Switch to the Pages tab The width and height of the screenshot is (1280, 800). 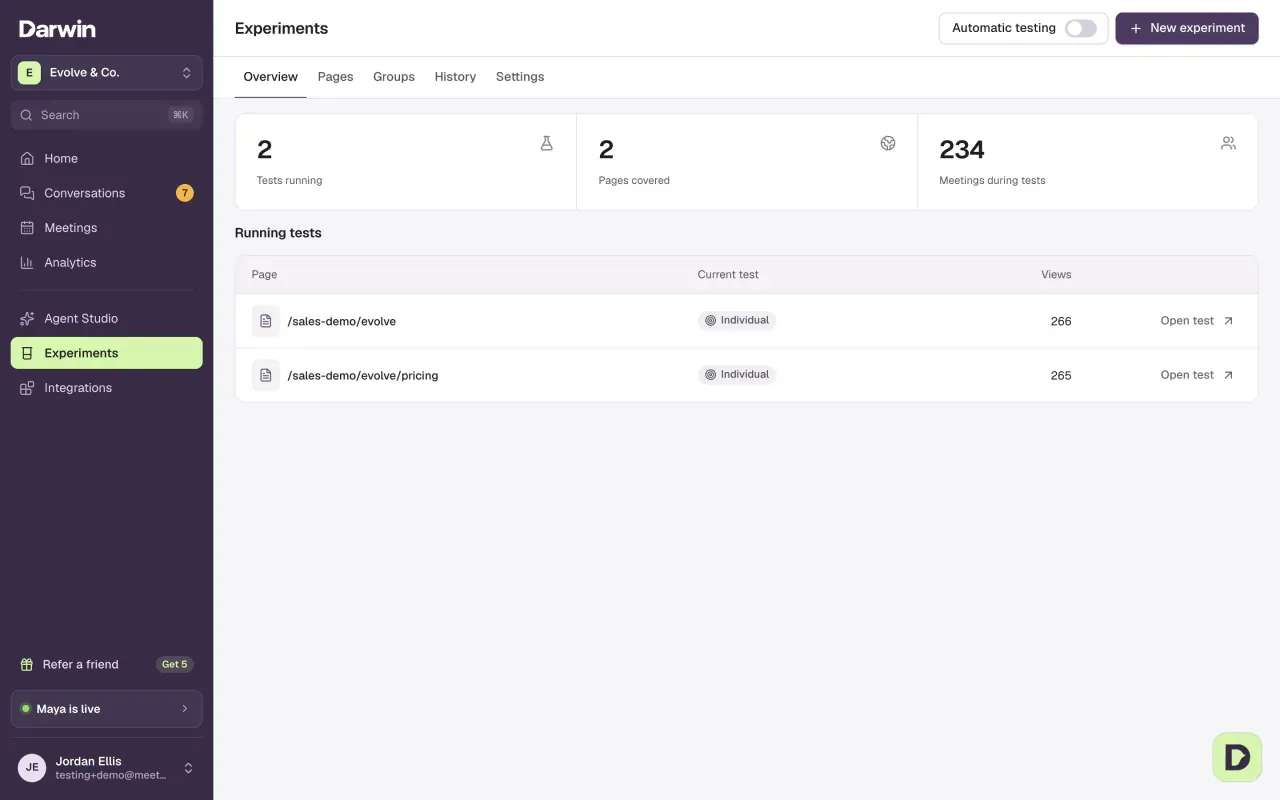(x=336, y=77)
